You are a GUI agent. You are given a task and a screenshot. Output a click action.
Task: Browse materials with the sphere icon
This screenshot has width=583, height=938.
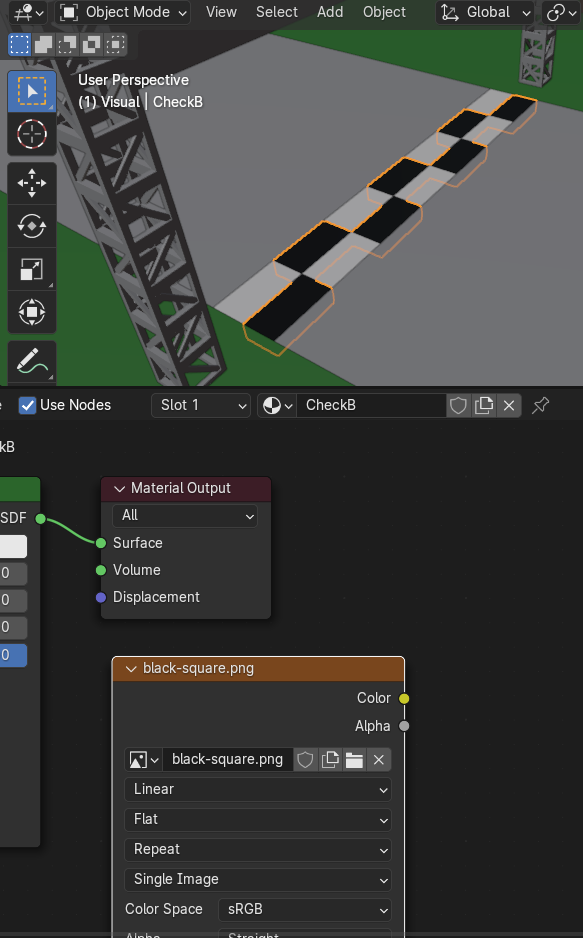277,406
